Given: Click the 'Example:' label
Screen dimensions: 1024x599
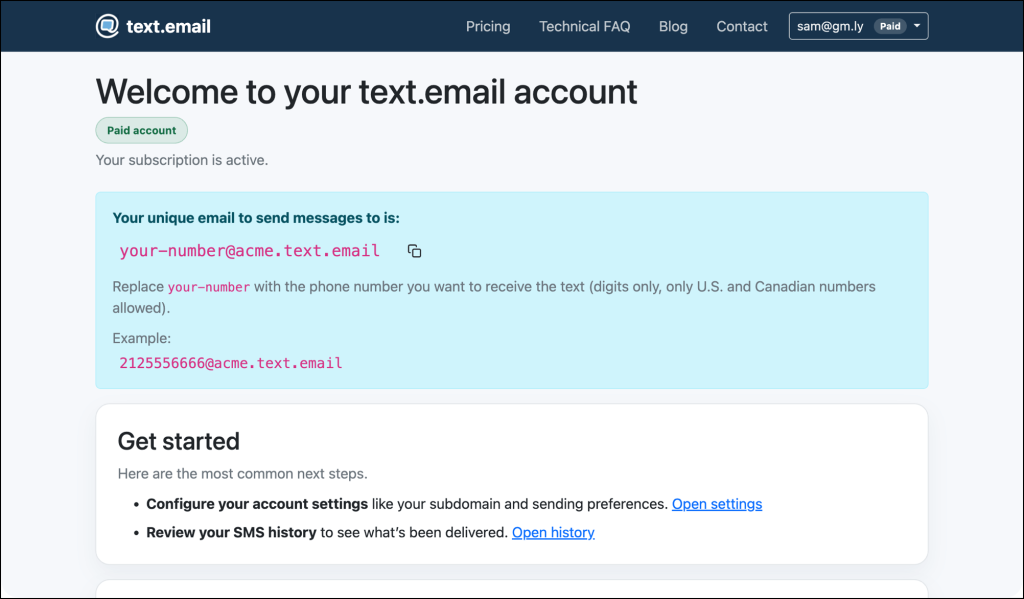Looking at the screenshot, I should pos(142,338).
